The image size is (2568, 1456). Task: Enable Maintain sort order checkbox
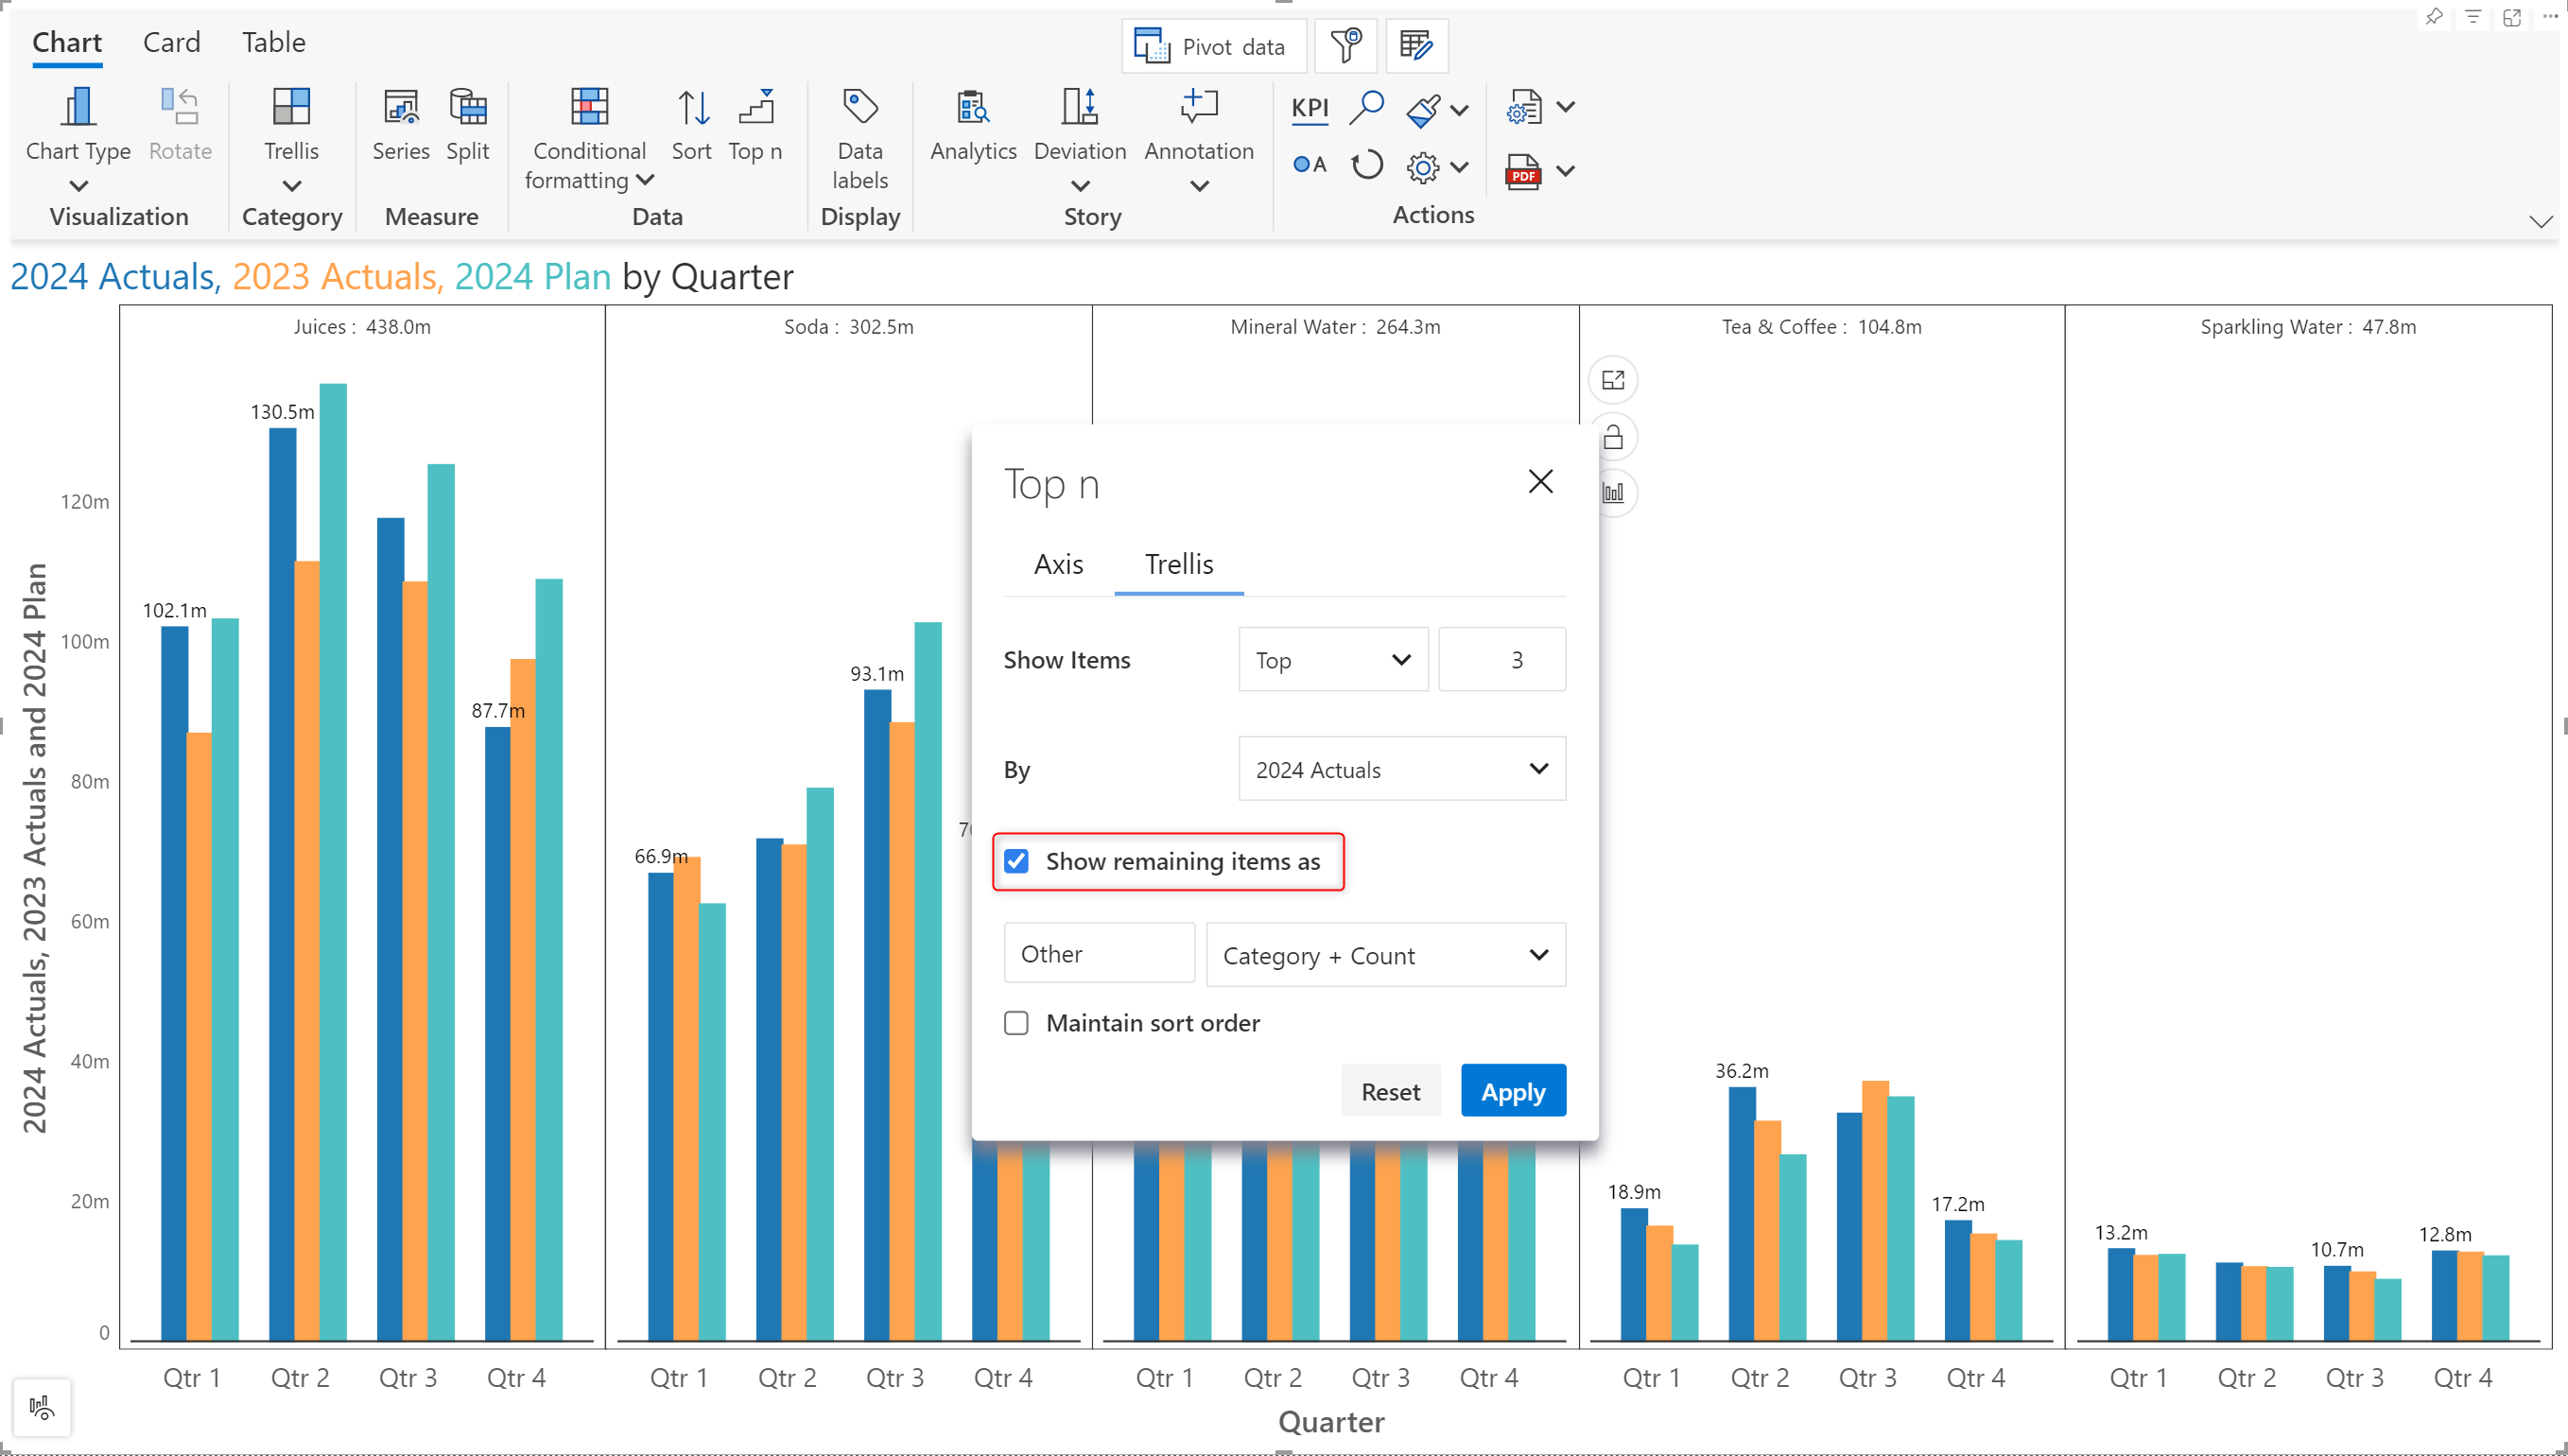point(1016,1023)
